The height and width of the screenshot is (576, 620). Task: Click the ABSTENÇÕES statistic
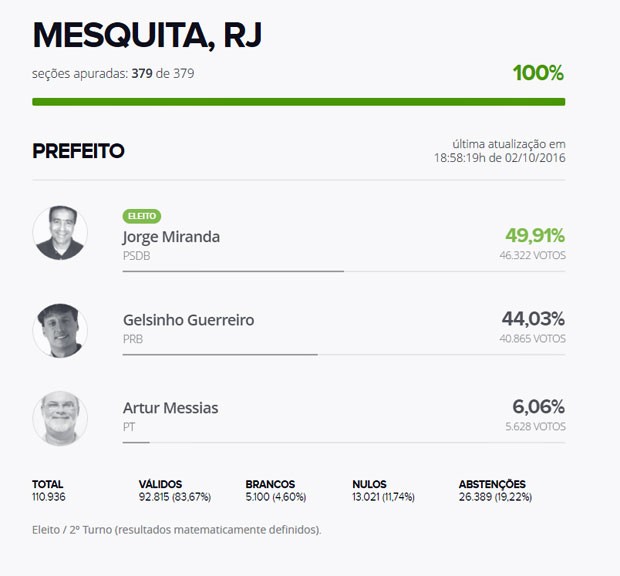[x=495, y=491]
